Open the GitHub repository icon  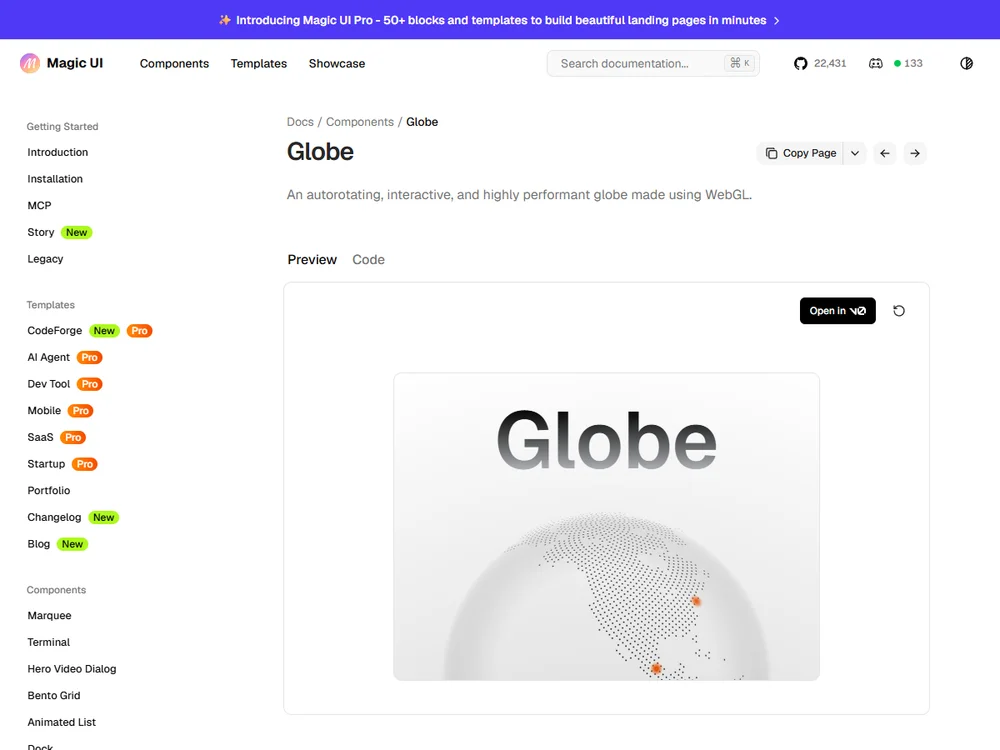800,63
